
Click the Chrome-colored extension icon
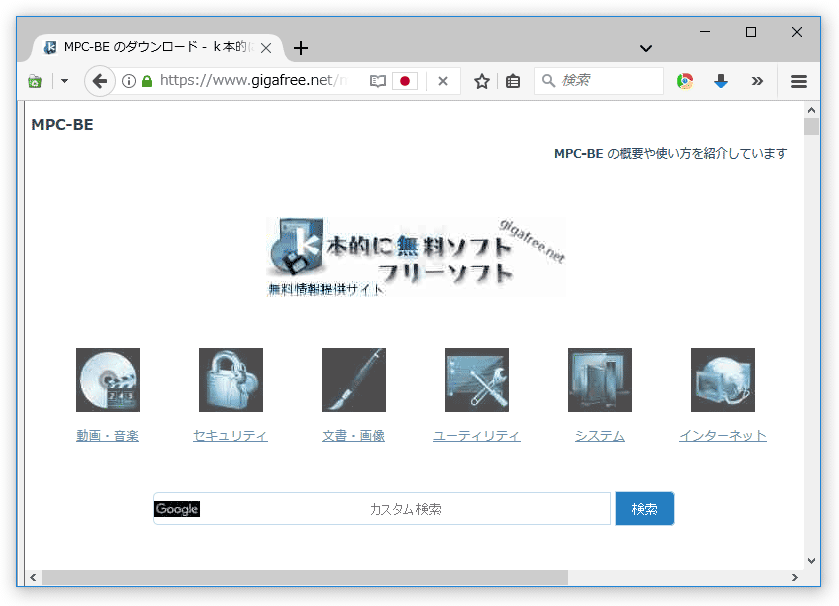685,81
